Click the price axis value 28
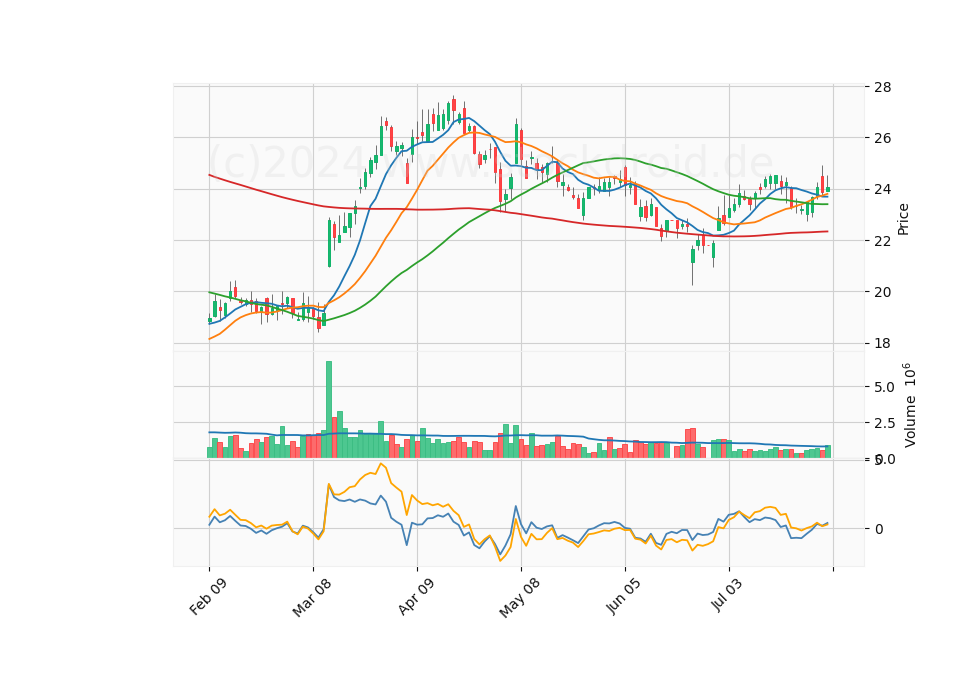Viewport: 960px width, 690px height. 882,87
